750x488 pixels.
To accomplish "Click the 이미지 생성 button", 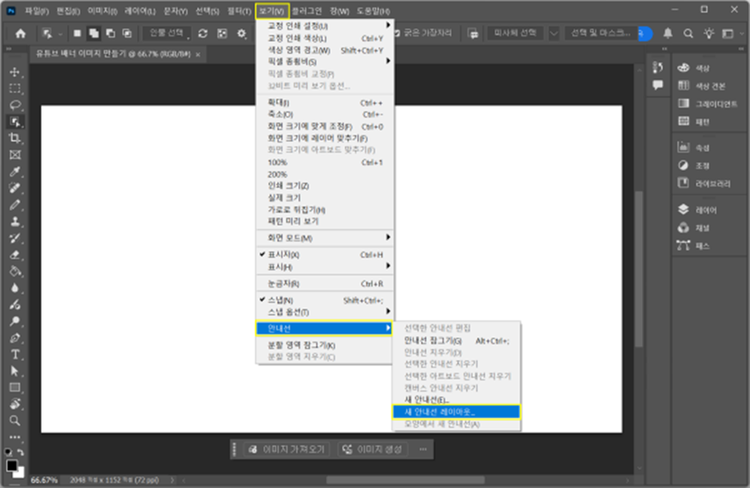I will 373,449.
